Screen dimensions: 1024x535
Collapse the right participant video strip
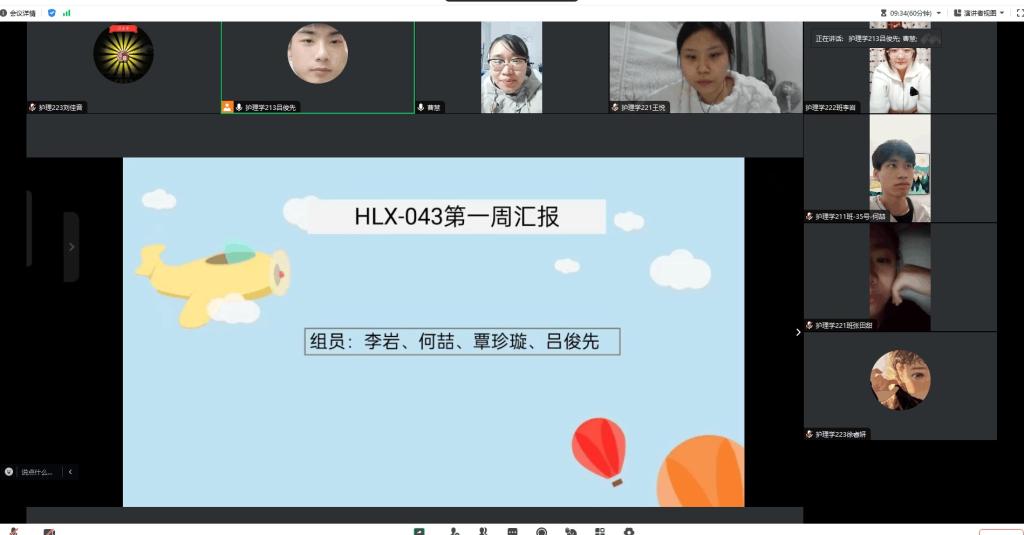798,332
